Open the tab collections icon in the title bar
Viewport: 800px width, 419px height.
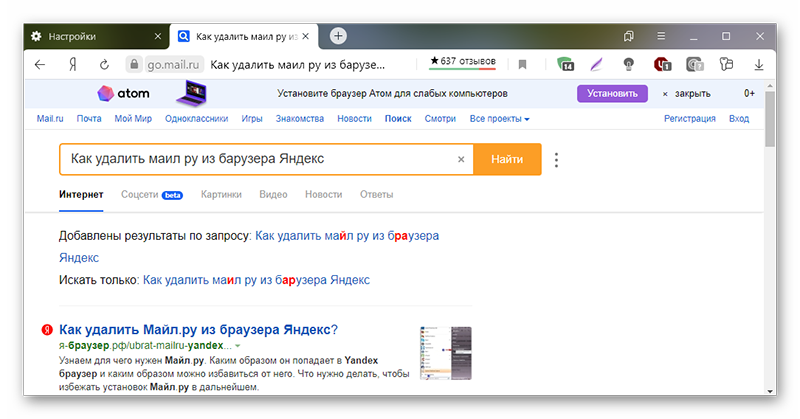pyautogui.click(x=629, y=36)
